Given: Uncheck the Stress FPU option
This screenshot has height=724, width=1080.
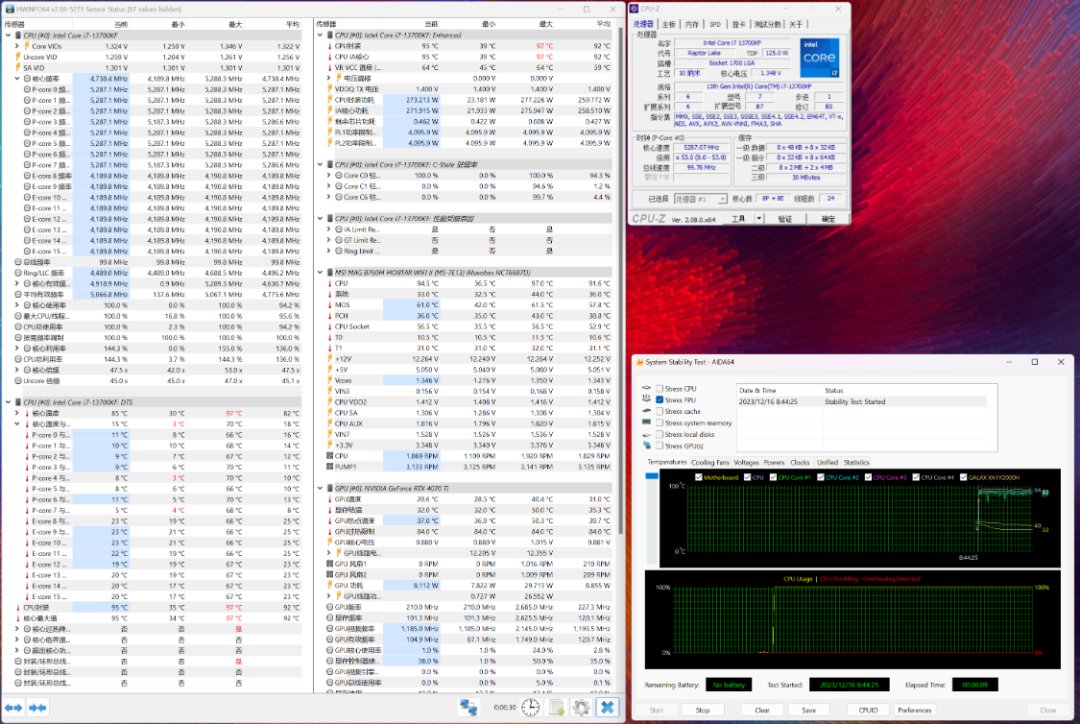Looking at the screenshot, I should tap(659, 400).
